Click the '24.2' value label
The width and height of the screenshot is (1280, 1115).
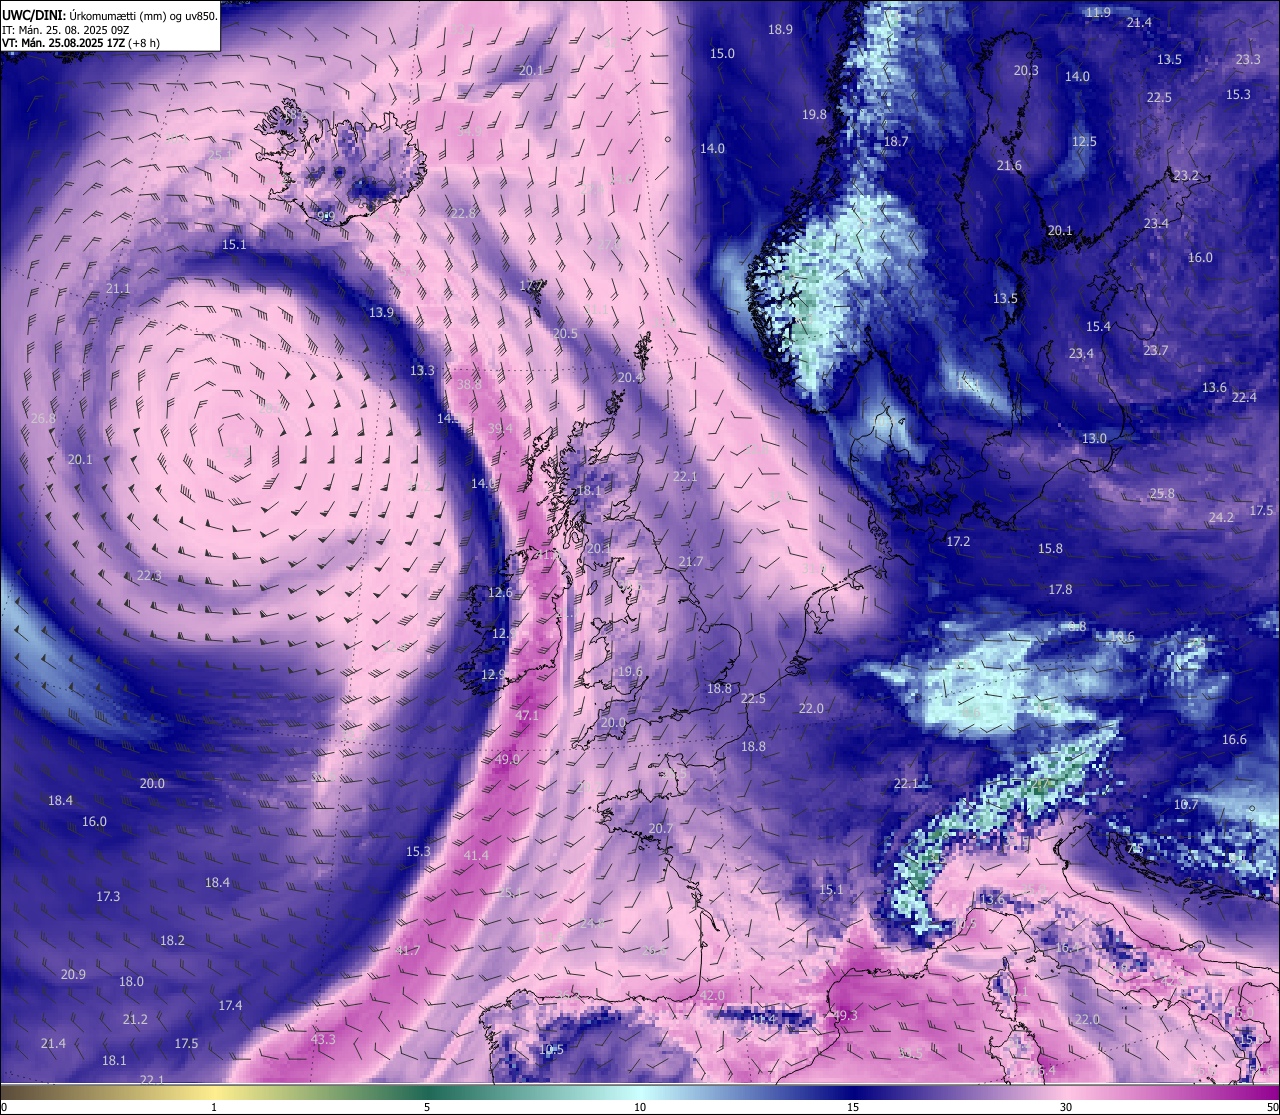(x=1221, y=518)
